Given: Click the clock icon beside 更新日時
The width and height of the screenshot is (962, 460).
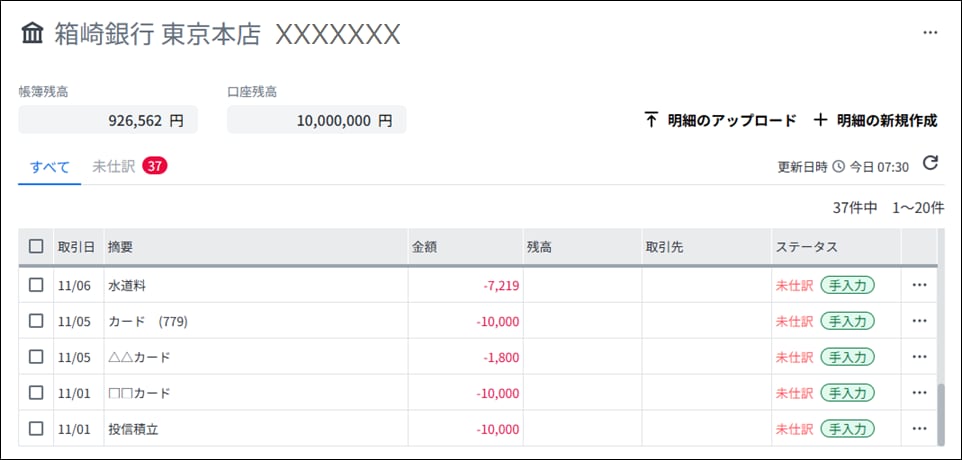Looking at the screenshot, I should (x=838, y=167).
